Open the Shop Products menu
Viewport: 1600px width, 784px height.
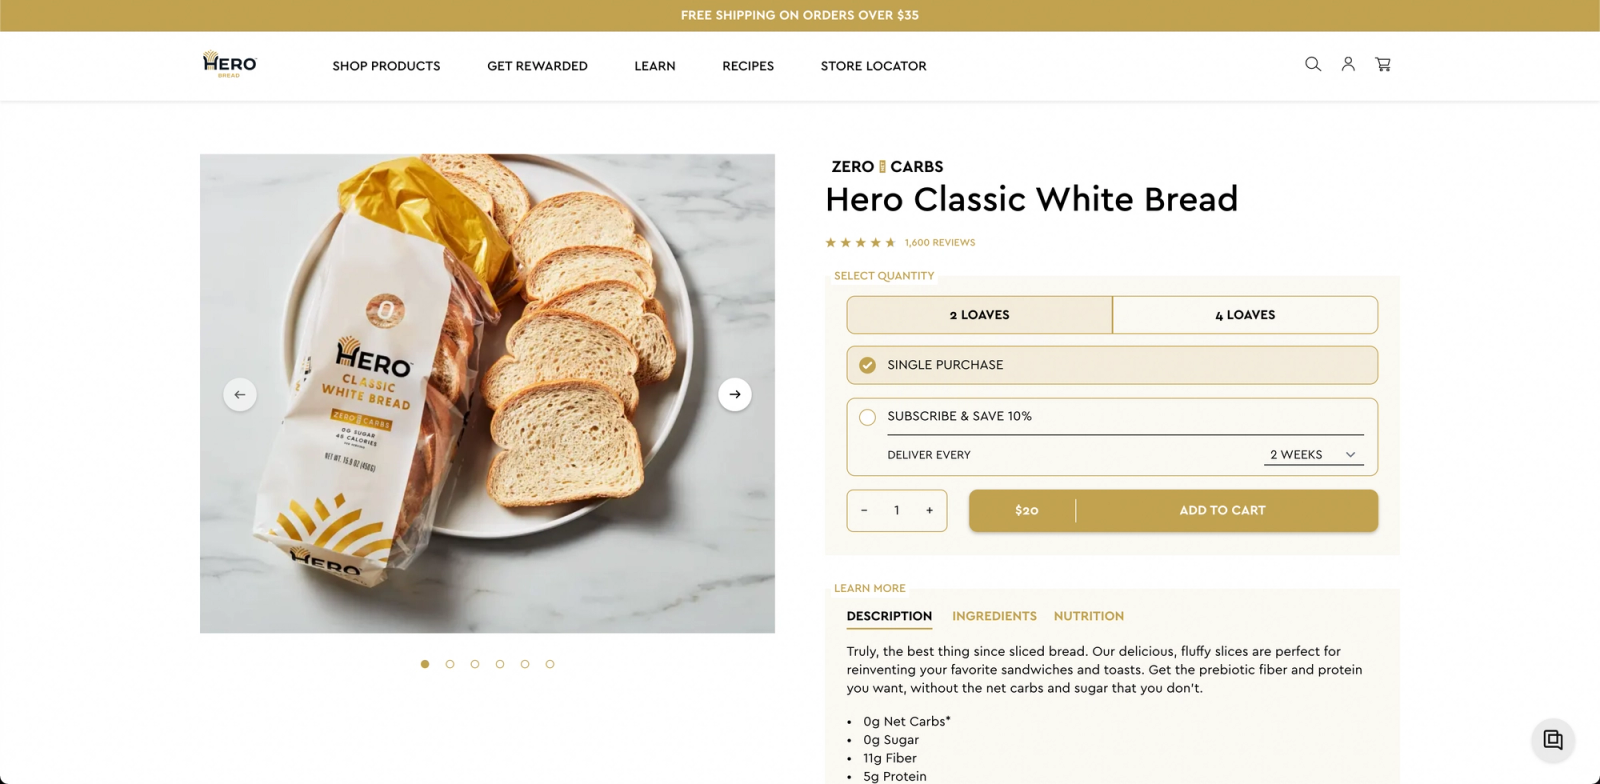tap(386, 65)
